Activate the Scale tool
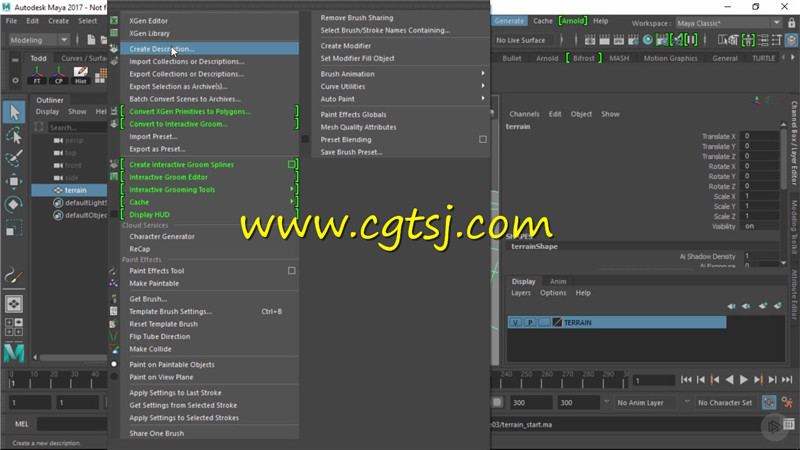Screen dimensions: 800x450 (14, 228)
